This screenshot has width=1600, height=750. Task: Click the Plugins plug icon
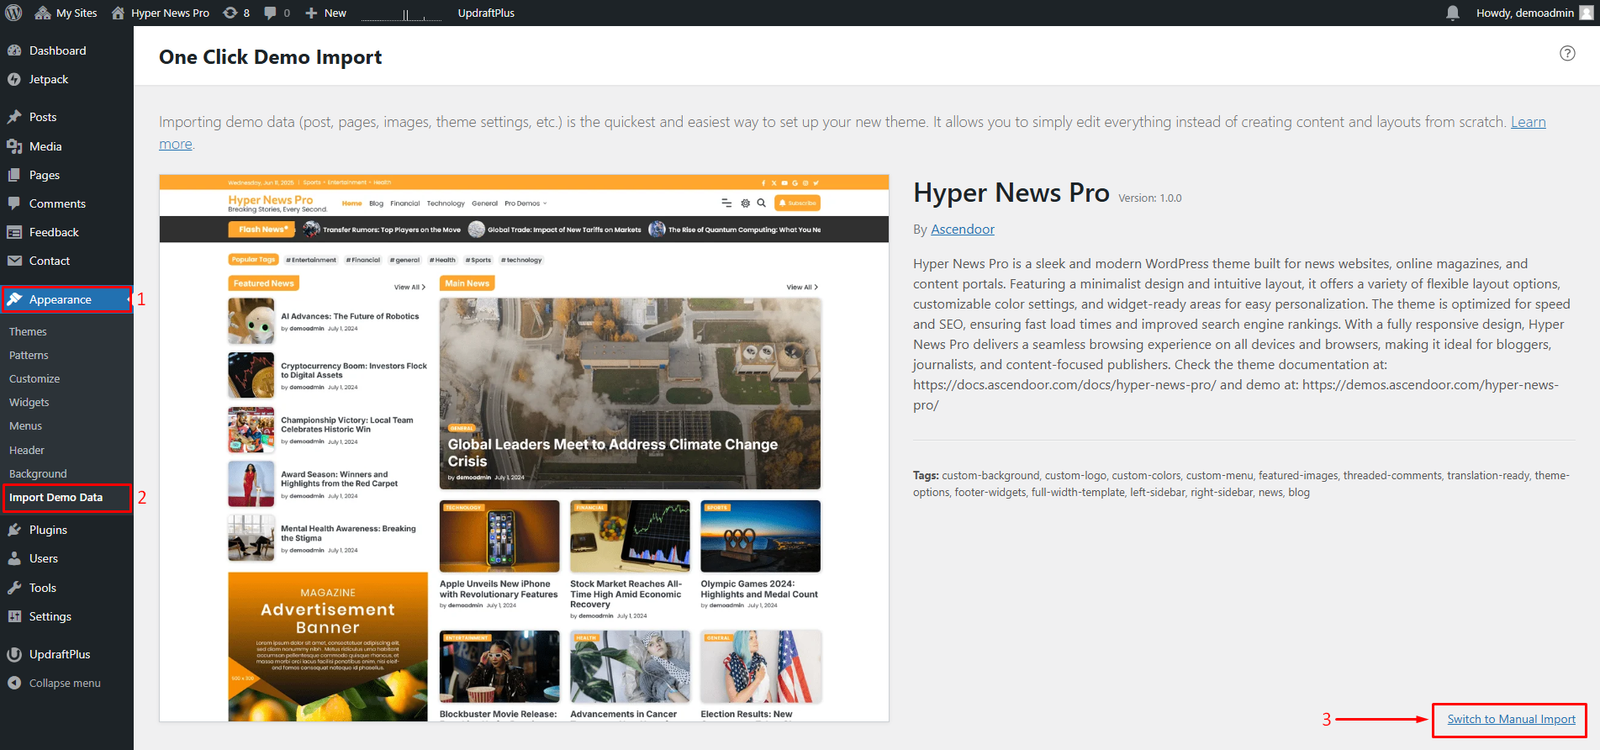(14, 530)
